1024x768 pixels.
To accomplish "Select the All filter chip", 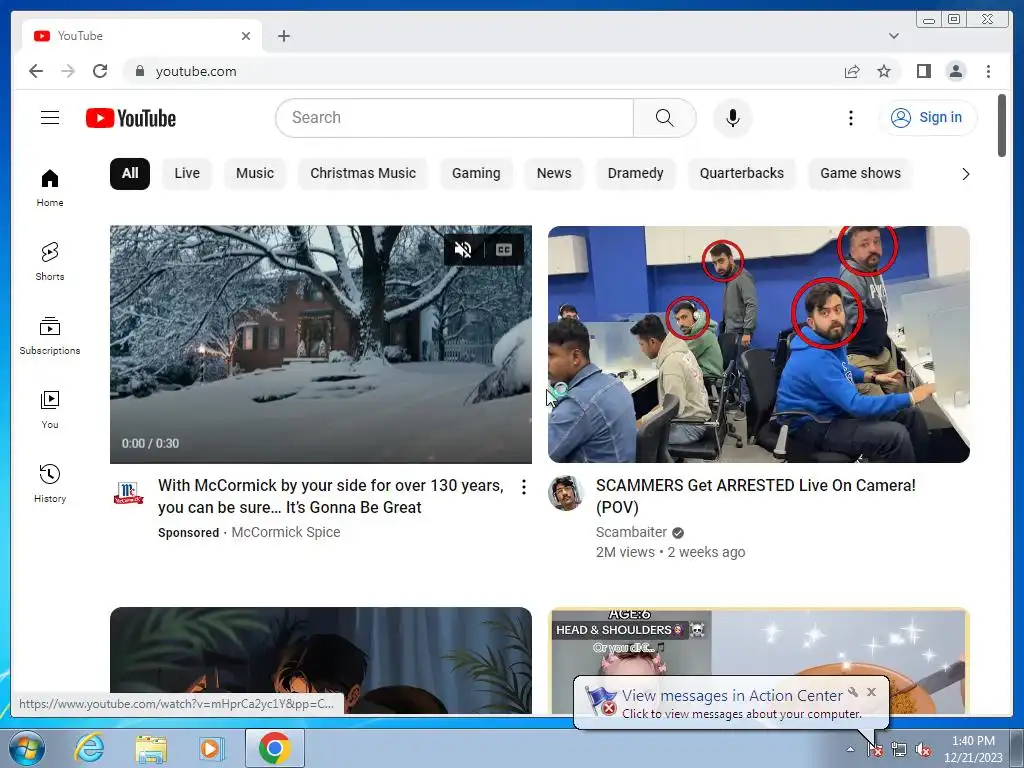I will (x=130, y=173).
